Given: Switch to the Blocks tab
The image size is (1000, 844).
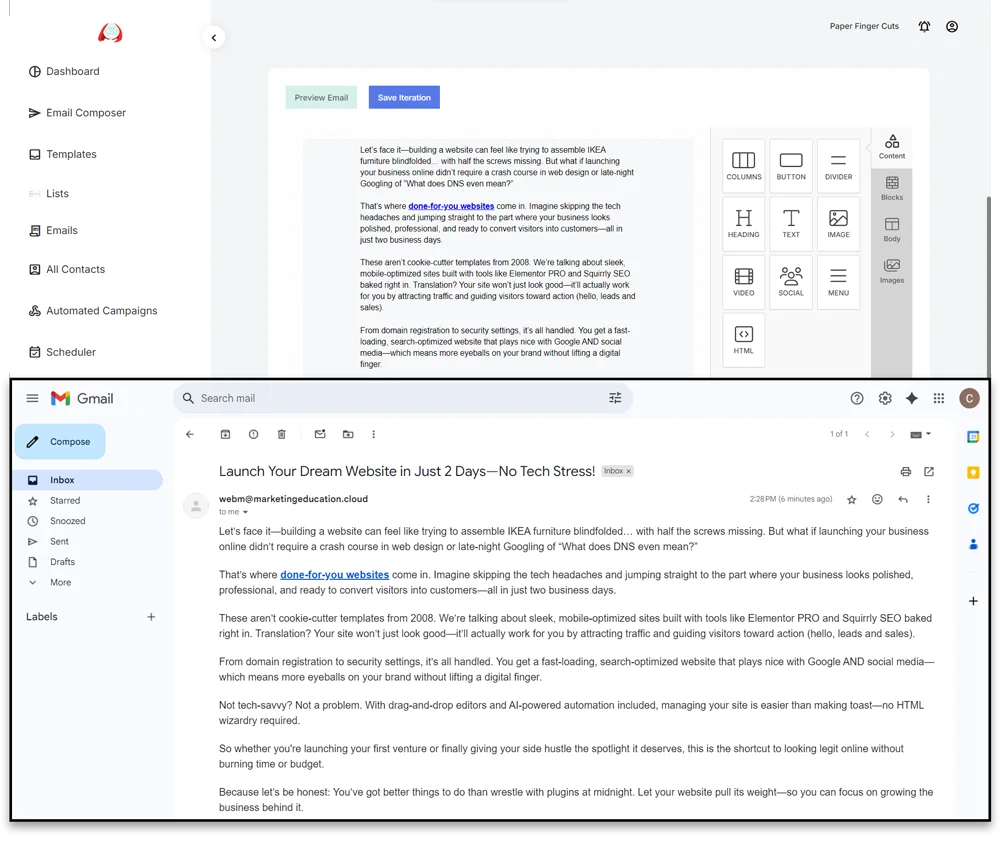Looking at the screenshot, I should pyautogui.click(x=891, y=187).
